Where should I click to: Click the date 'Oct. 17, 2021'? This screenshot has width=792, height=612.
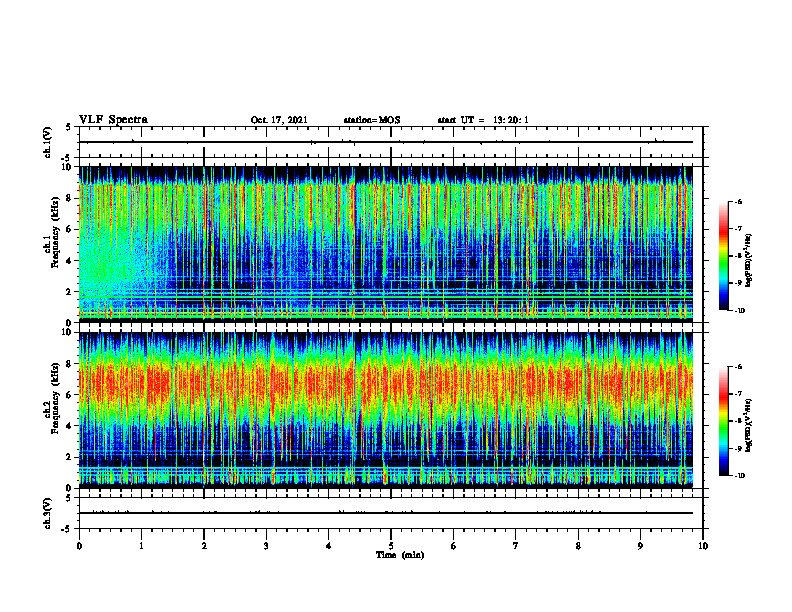coord(279,120)
